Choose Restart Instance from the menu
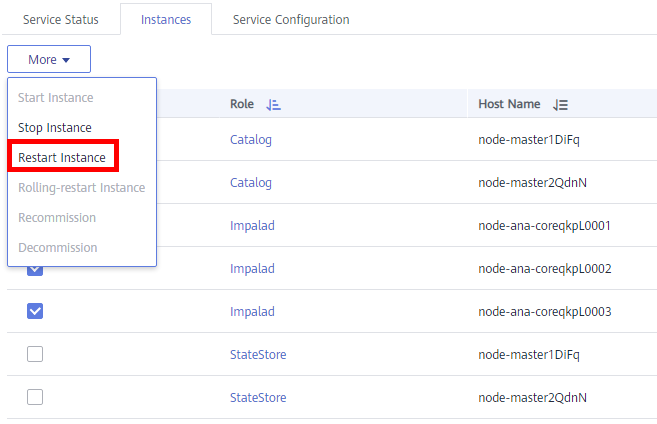 tap(62, 158)
